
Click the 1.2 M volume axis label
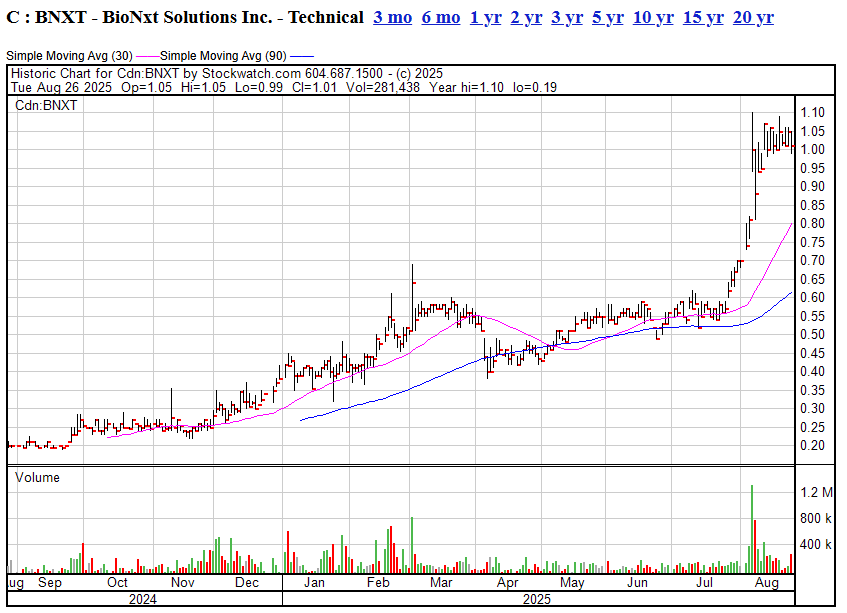point(816,492)
